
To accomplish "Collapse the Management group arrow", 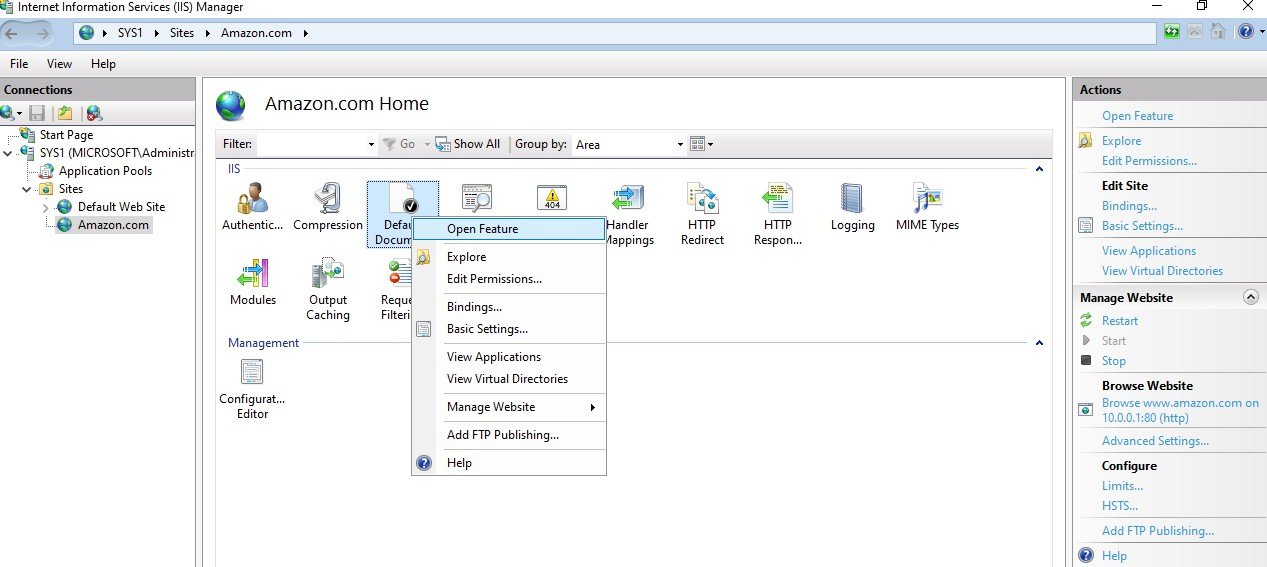I will coord(1039,343).
